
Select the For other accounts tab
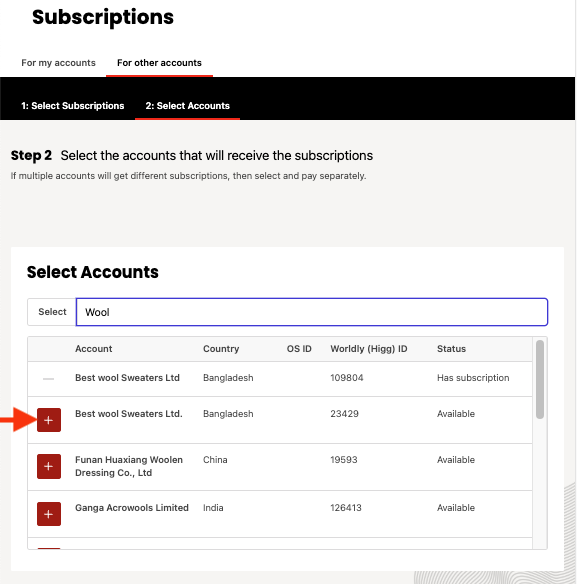point(159,63)
